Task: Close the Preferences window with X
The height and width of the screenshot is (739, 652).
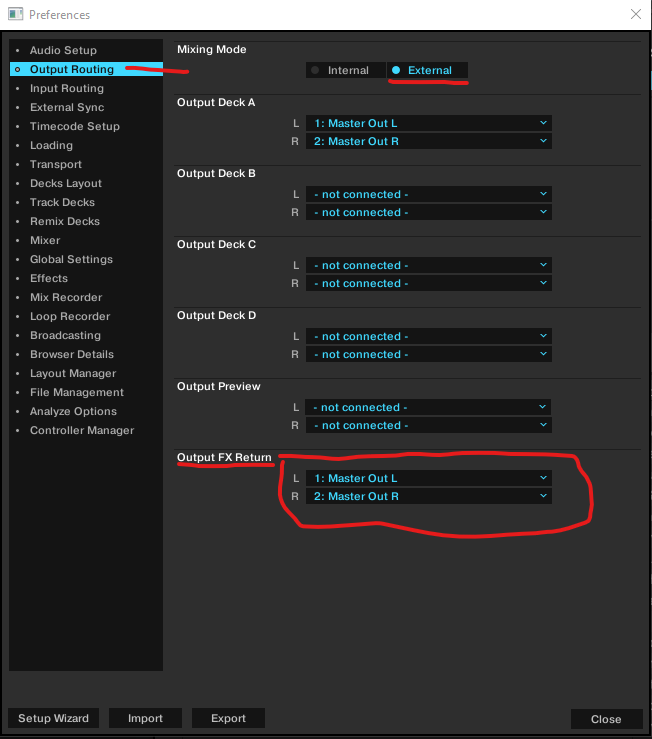Action: (636, 14)
